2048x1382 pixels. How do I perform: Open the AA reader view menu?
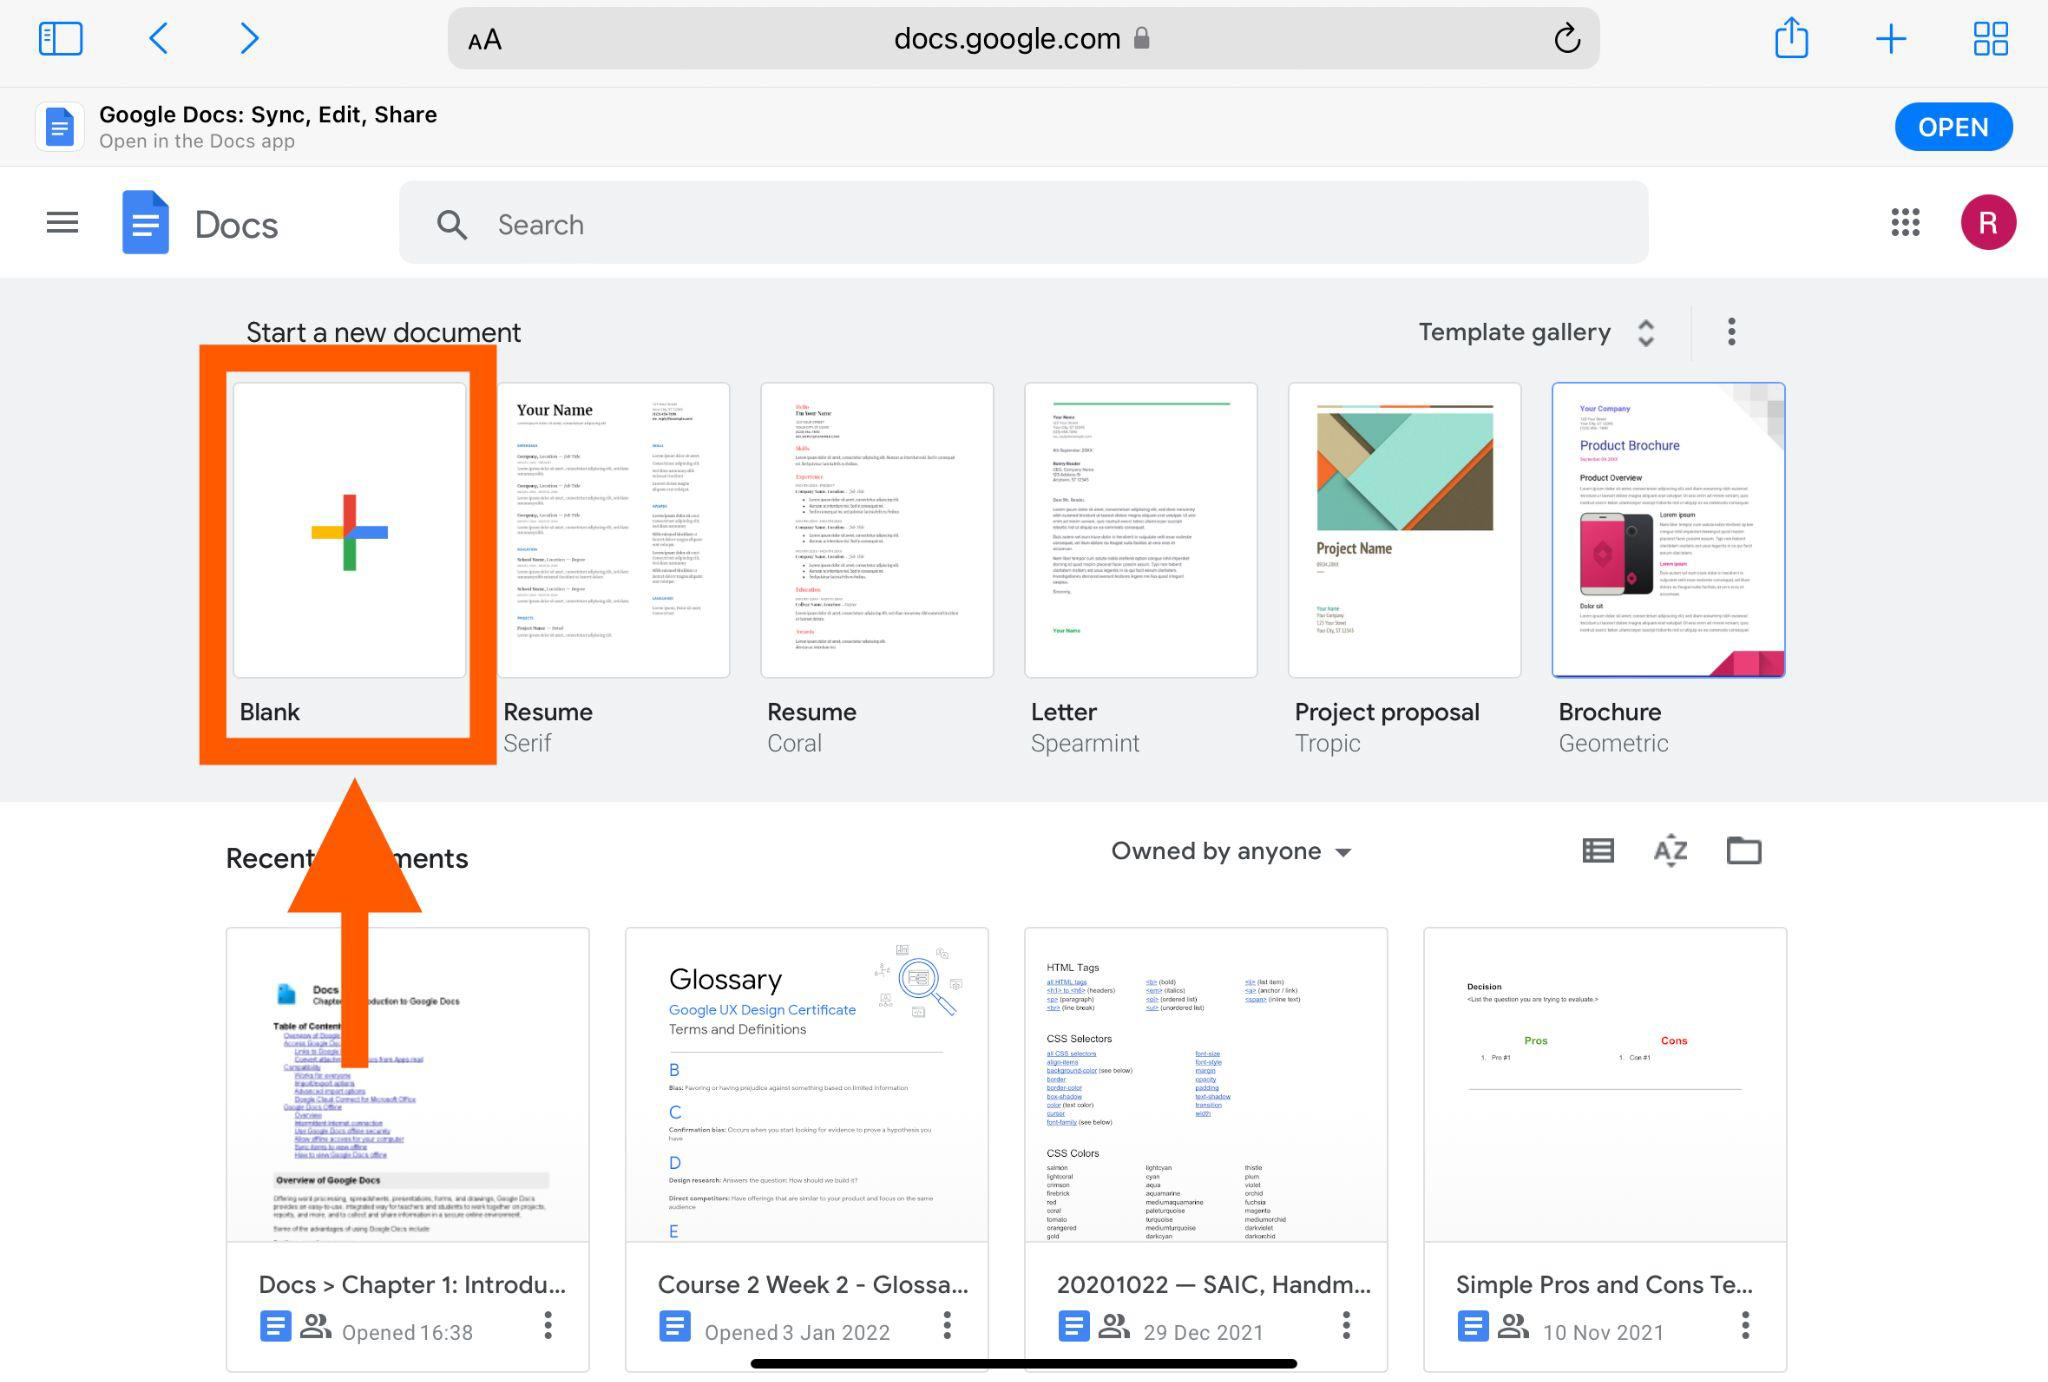click(x=485, y=40)
